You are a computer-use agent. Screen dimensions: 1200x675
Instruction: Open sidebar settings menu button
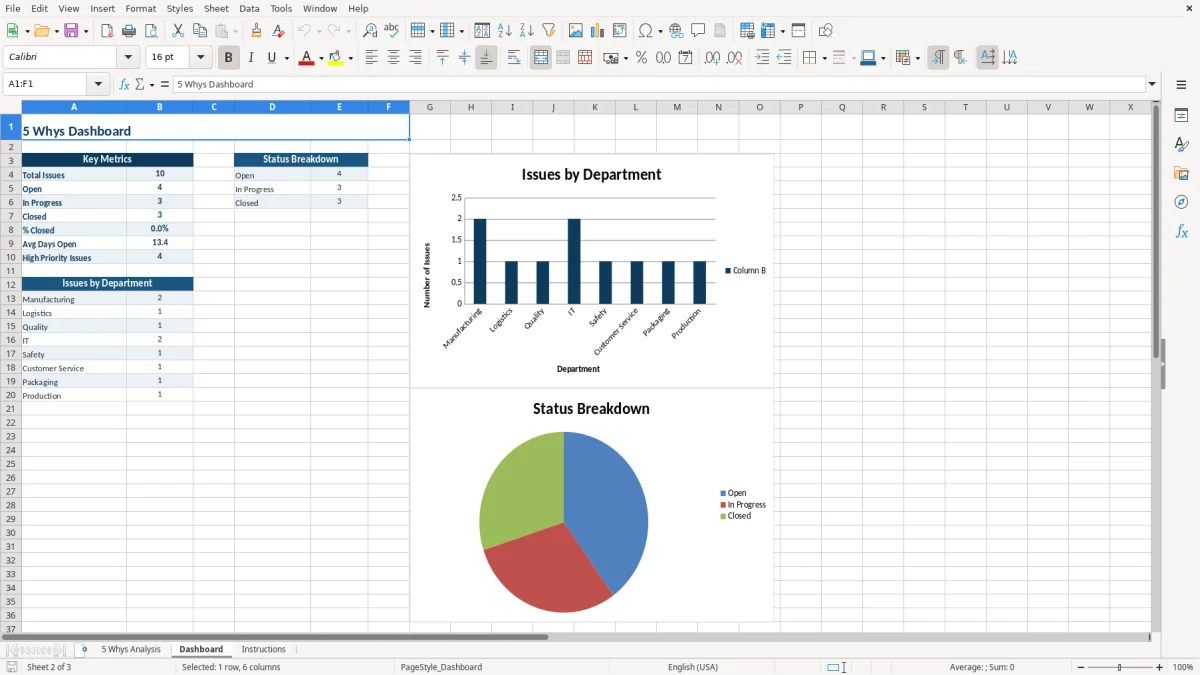(x=1181, y=84)
